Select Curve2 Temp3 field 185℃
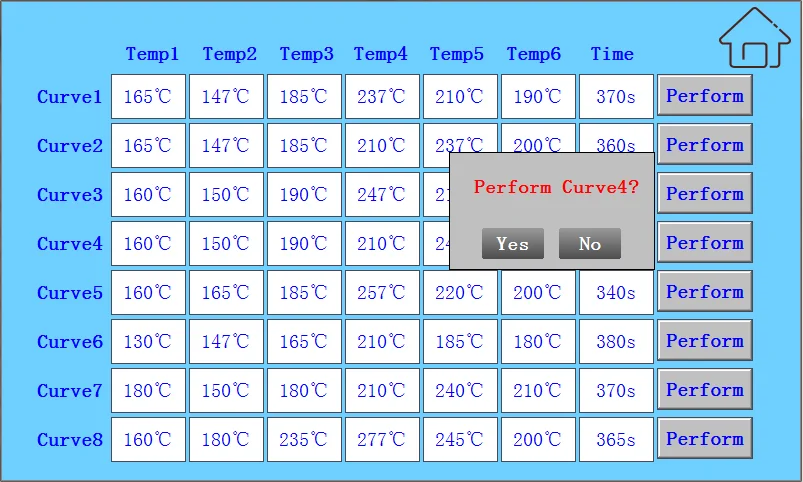Viewport: 803px width, 482px height. (x=304, y=145)
